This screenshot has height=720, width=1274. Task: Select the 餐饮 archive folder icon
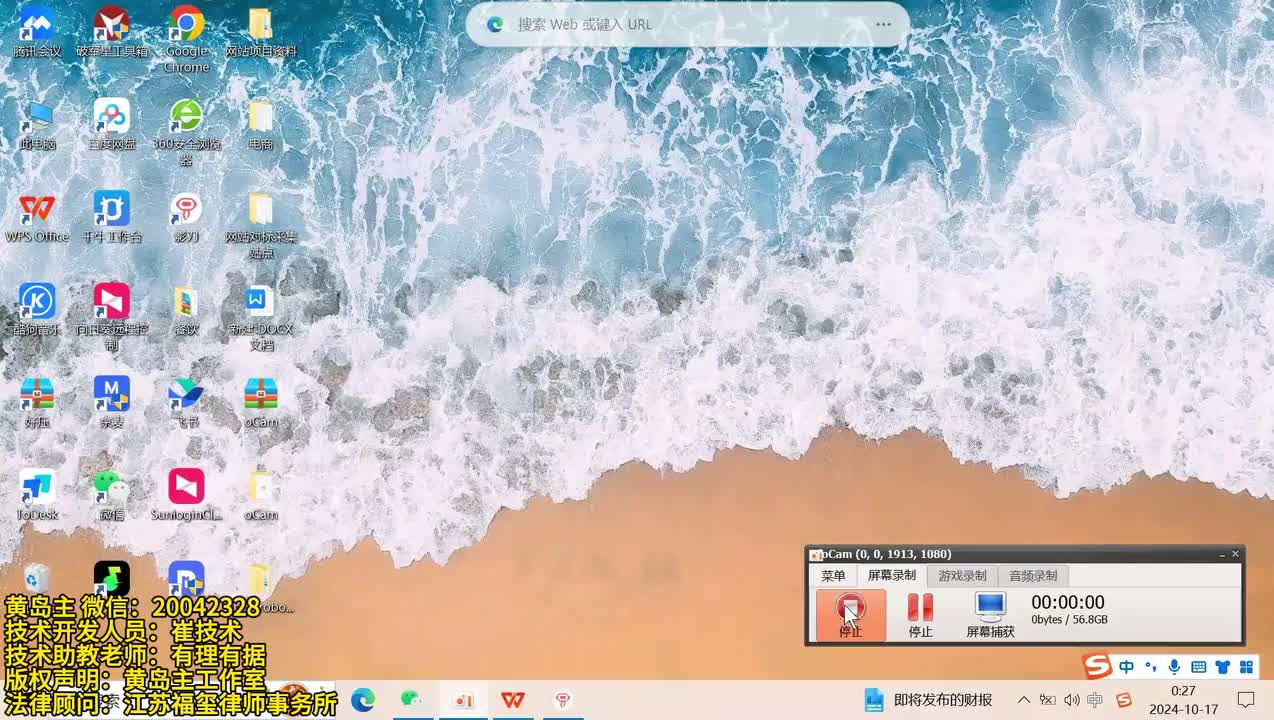pyautogui.click(x=186, y=310)
